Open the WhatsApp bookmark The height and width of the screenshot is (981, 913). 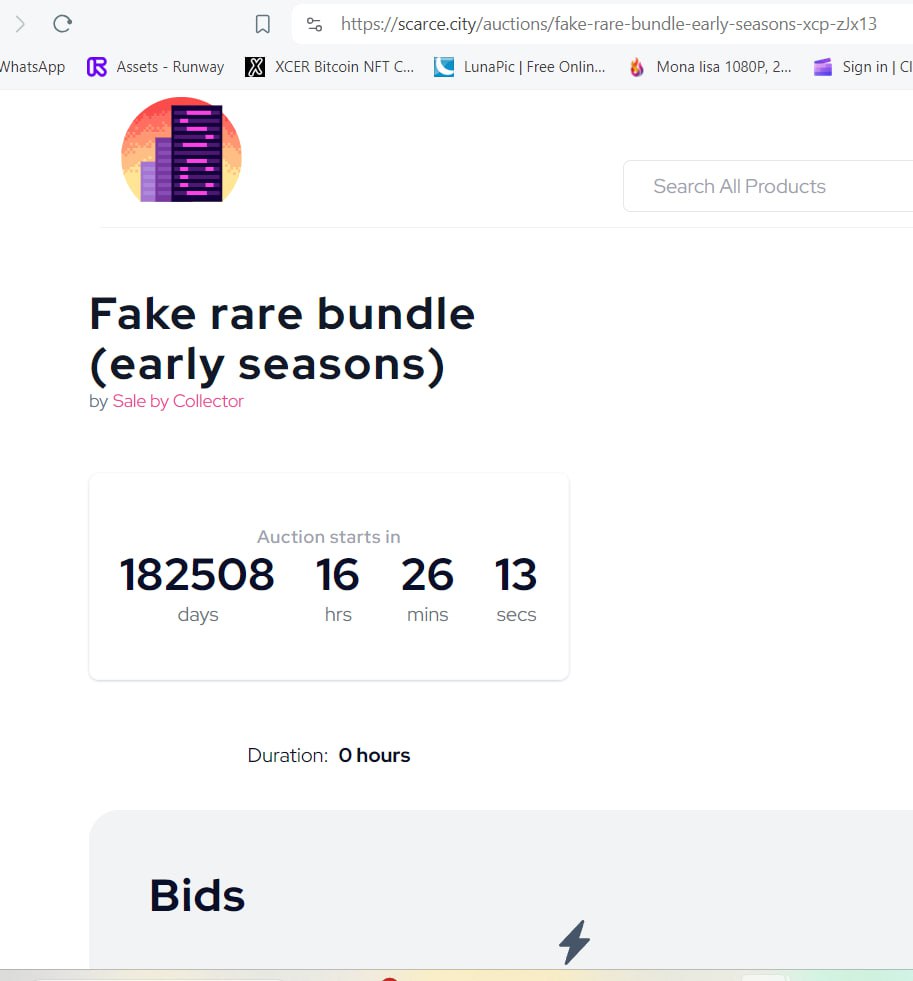33,67
